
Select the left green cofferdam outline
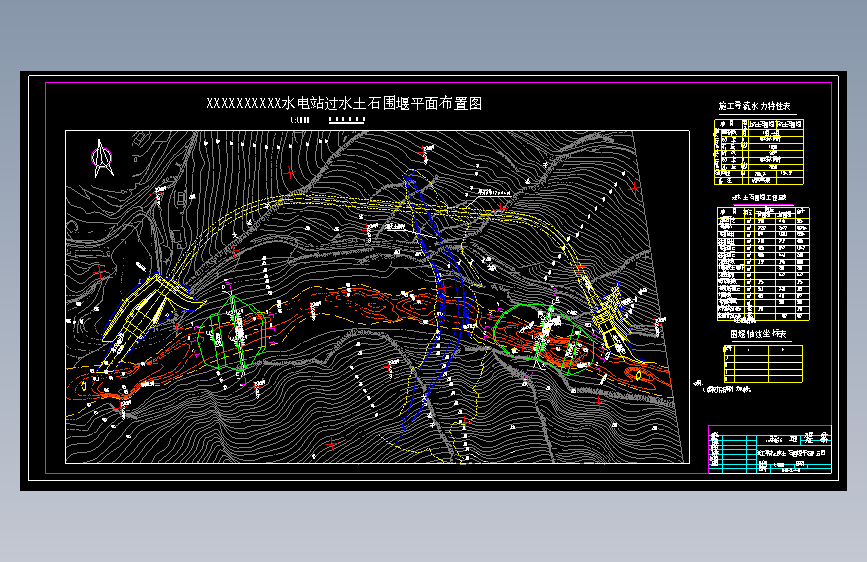click(233, 334)
